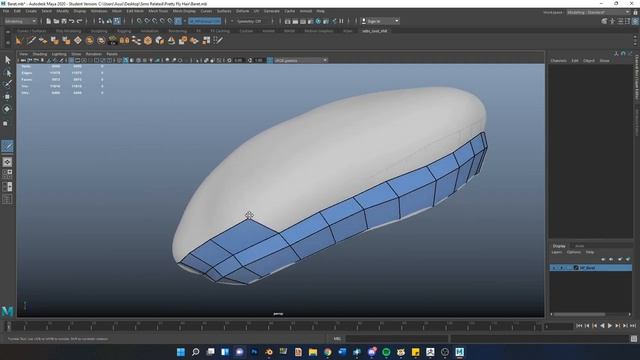This screenshot has width=640, height=360.
Task: Select by hierarchy mode icon
Action: [x=101, y=21]
